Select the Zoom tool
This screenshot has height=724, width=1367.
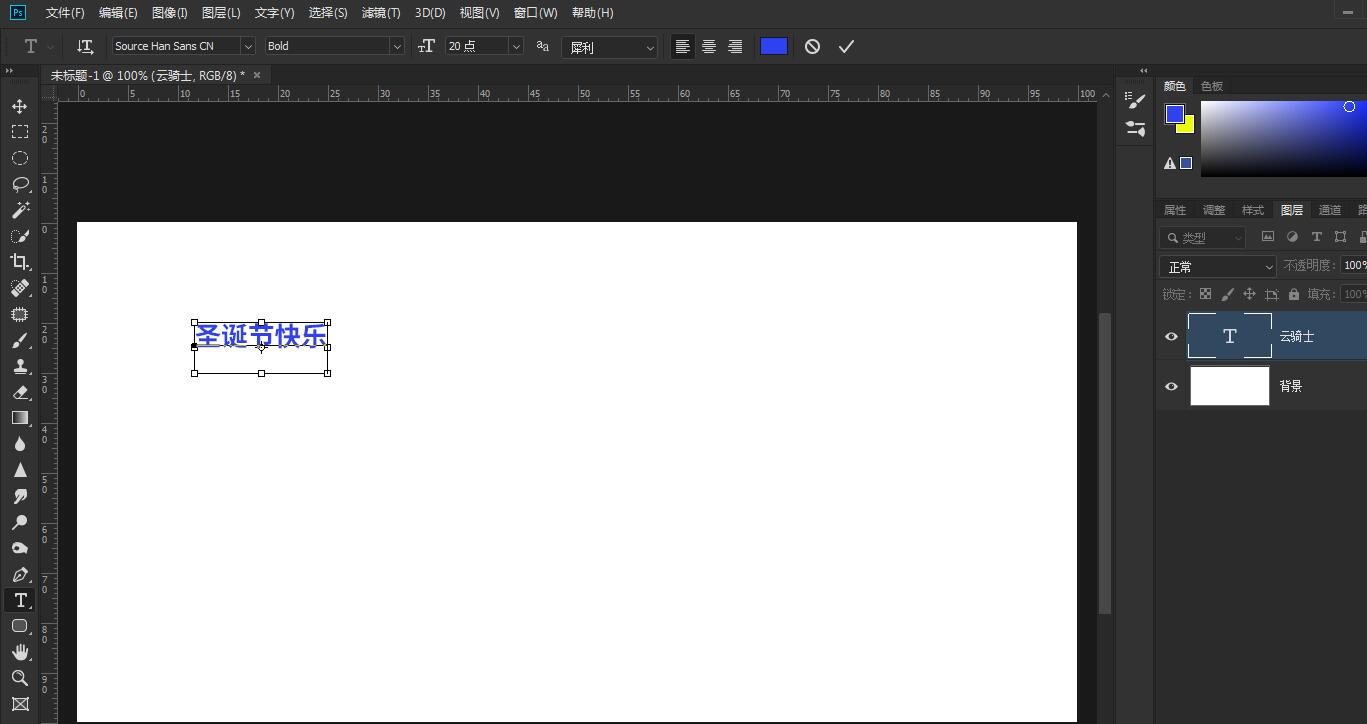pos(19,678)
